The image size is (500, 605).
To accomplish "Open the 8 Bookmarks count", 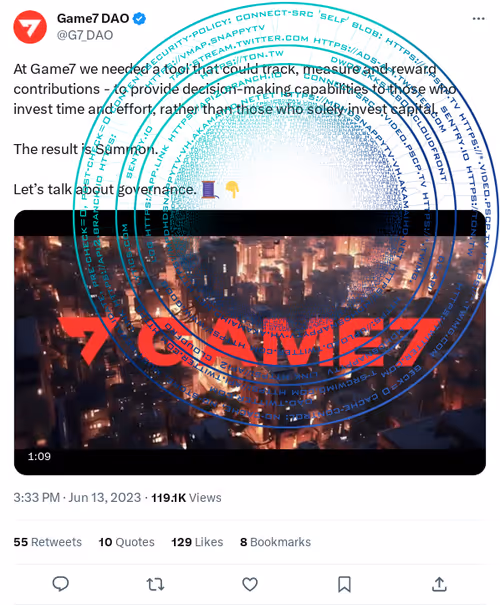I will point(275,542).
